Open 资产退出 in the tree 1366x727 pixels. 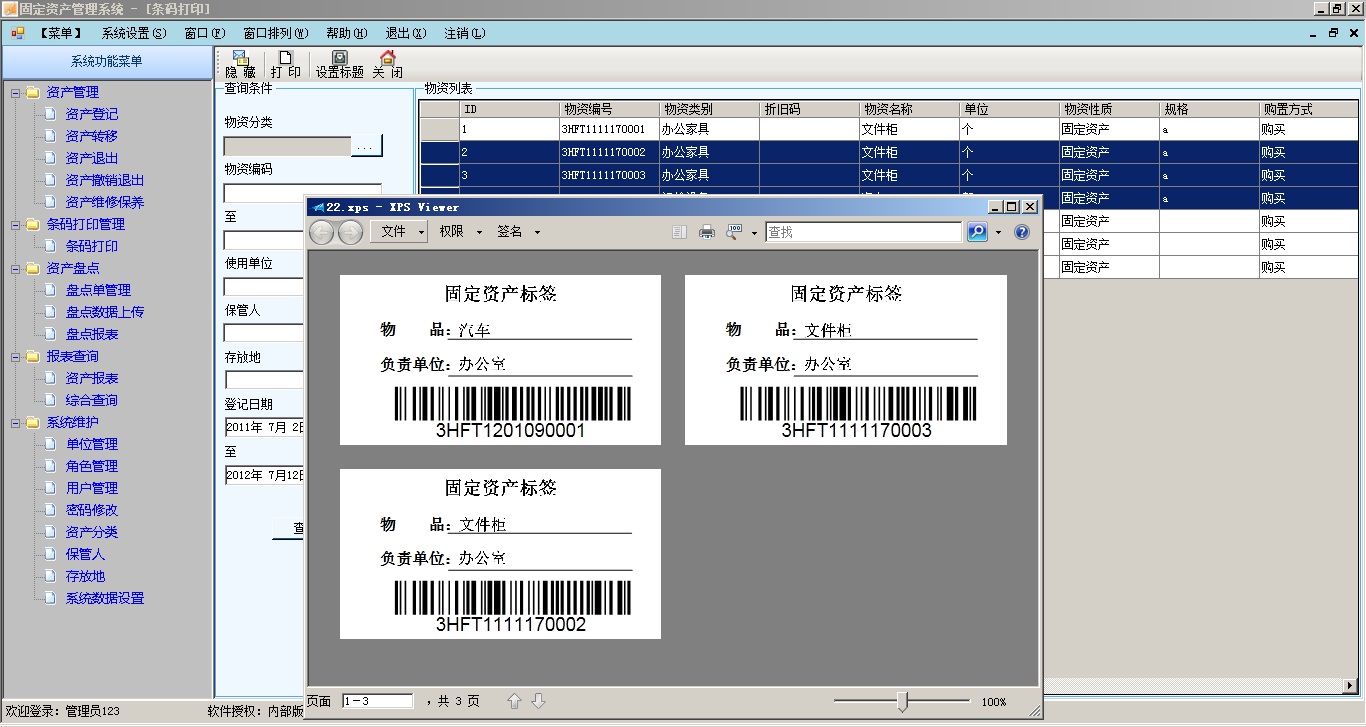92,158
